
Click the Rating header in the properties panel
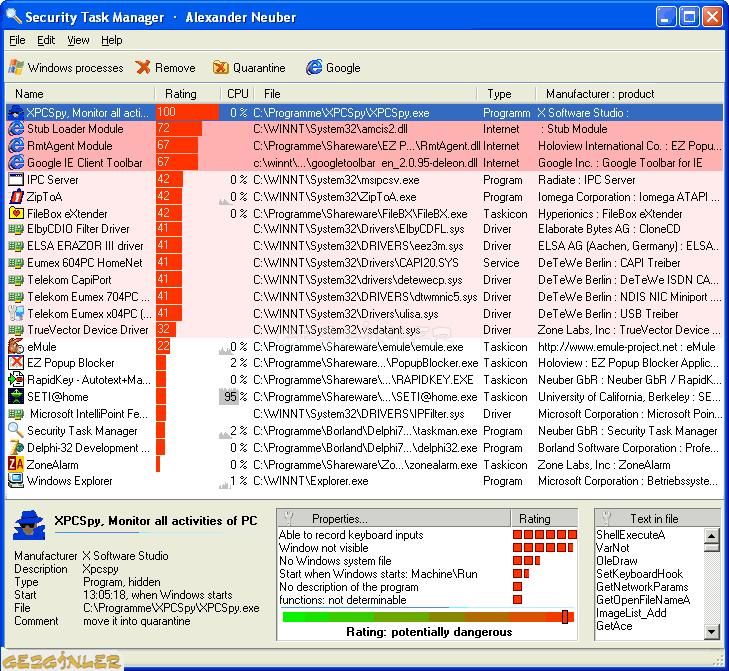pos(544,518)
